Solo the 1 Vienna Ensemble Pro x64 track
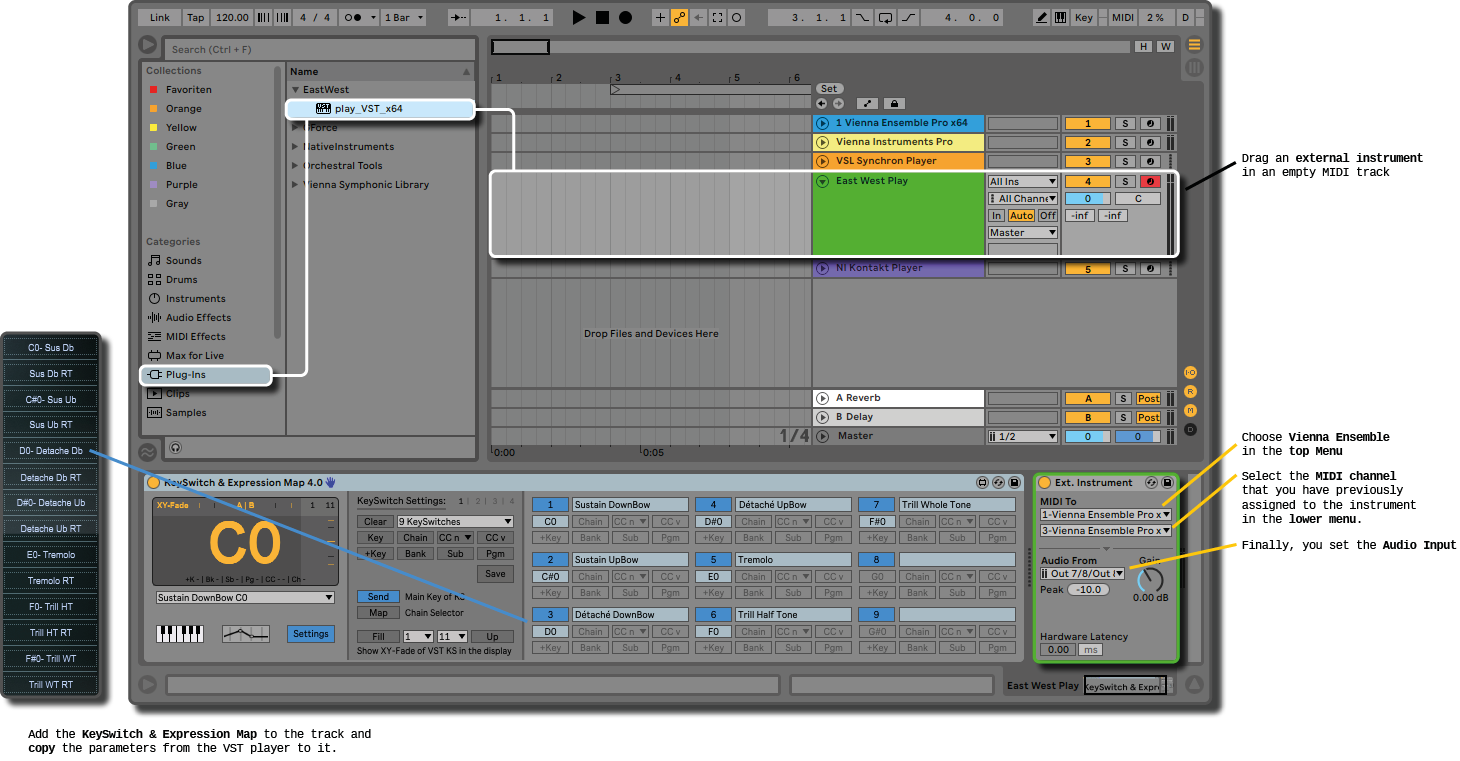1460x761 pixels. (1125, 124)
